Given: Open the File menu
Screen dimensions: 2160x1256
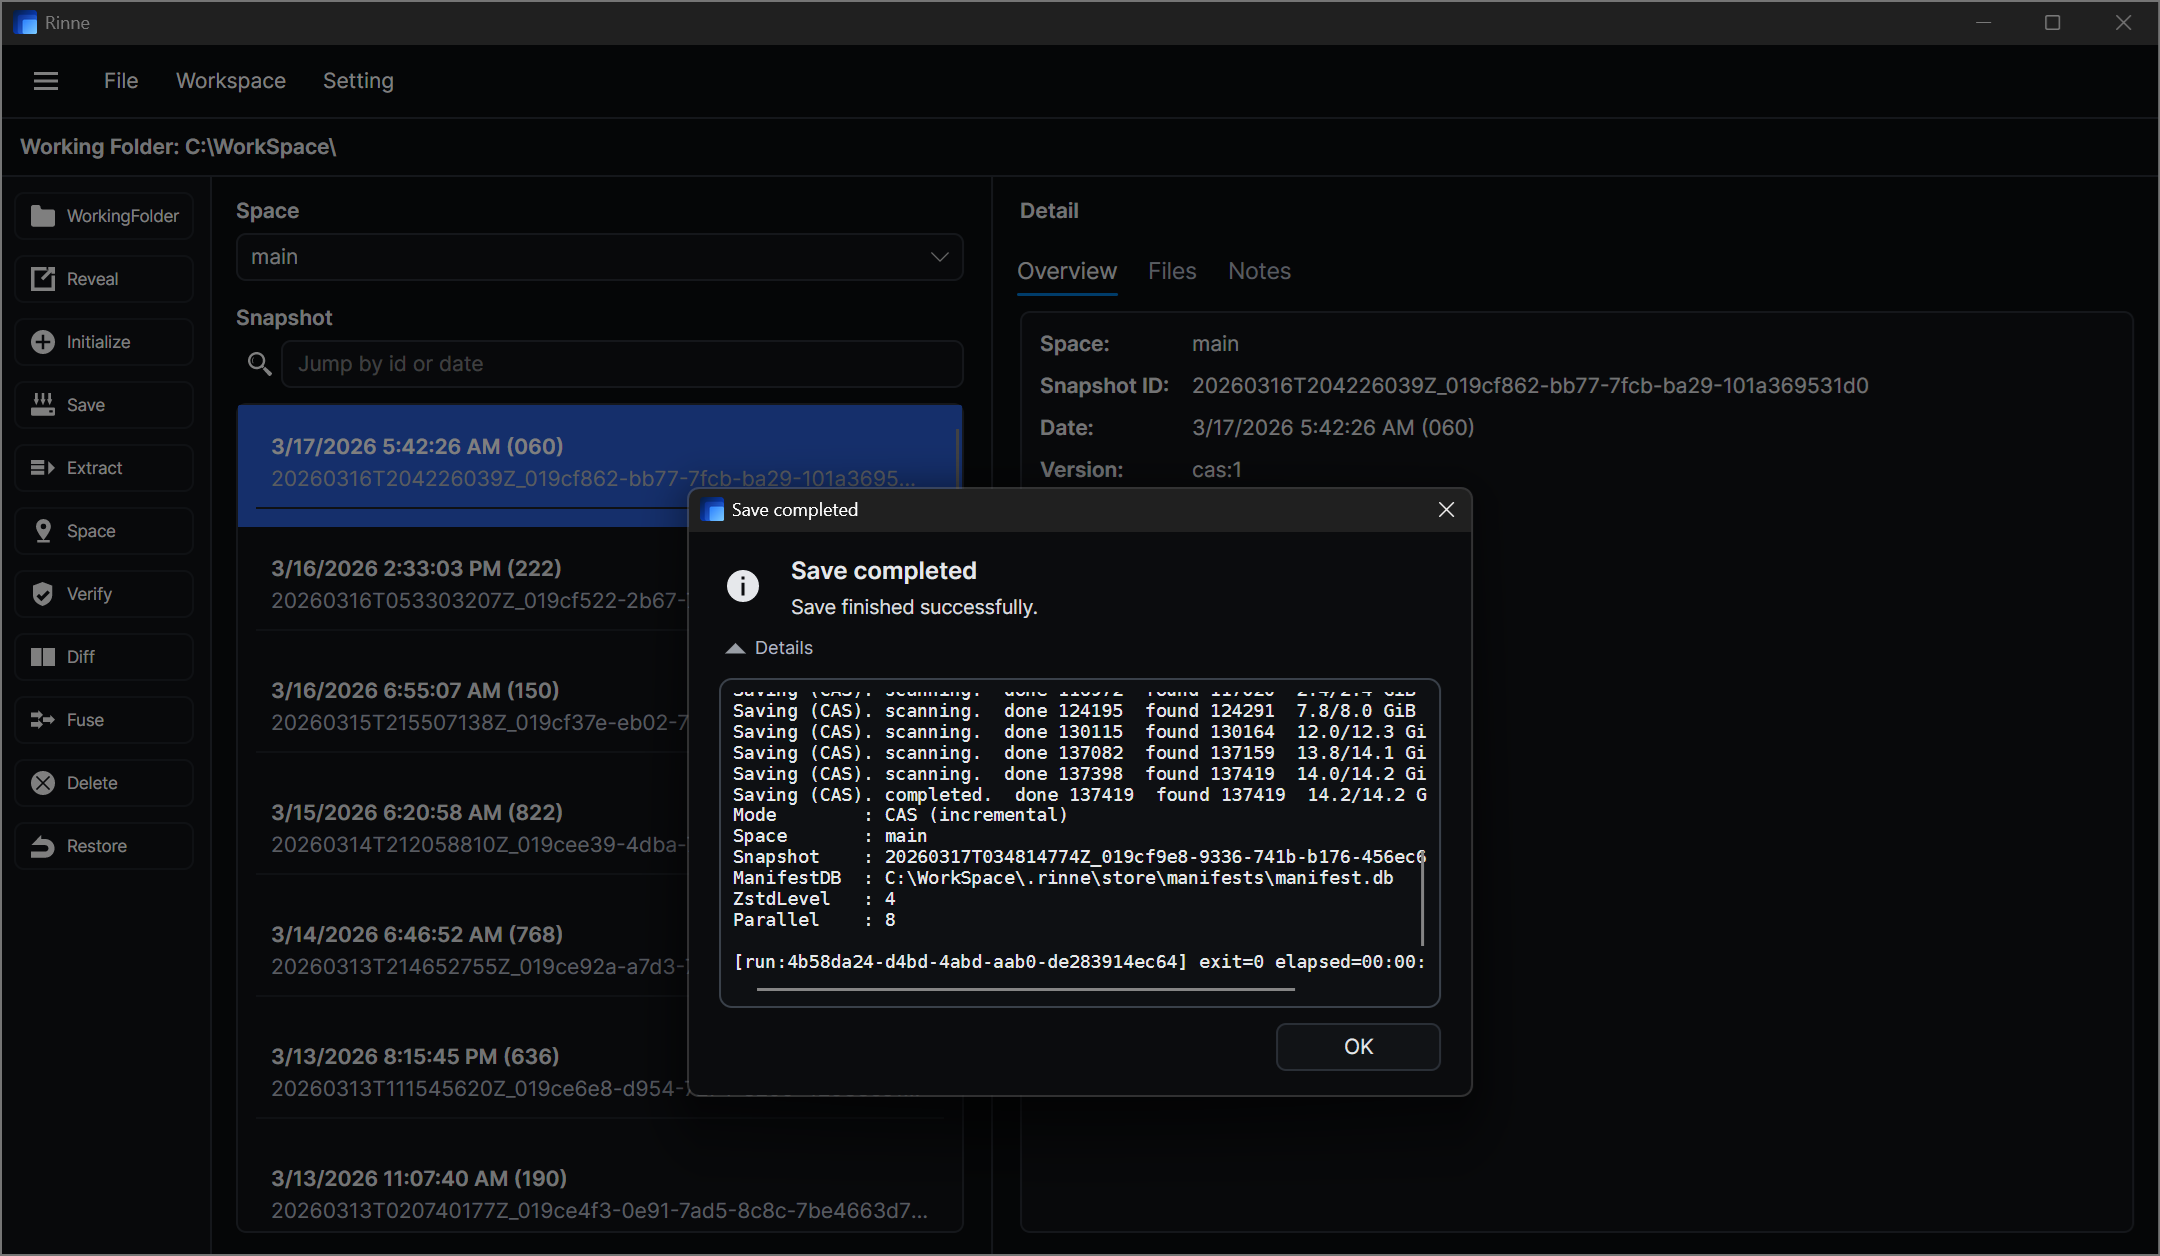Looking at the screenshot, I should coord(121,81).
